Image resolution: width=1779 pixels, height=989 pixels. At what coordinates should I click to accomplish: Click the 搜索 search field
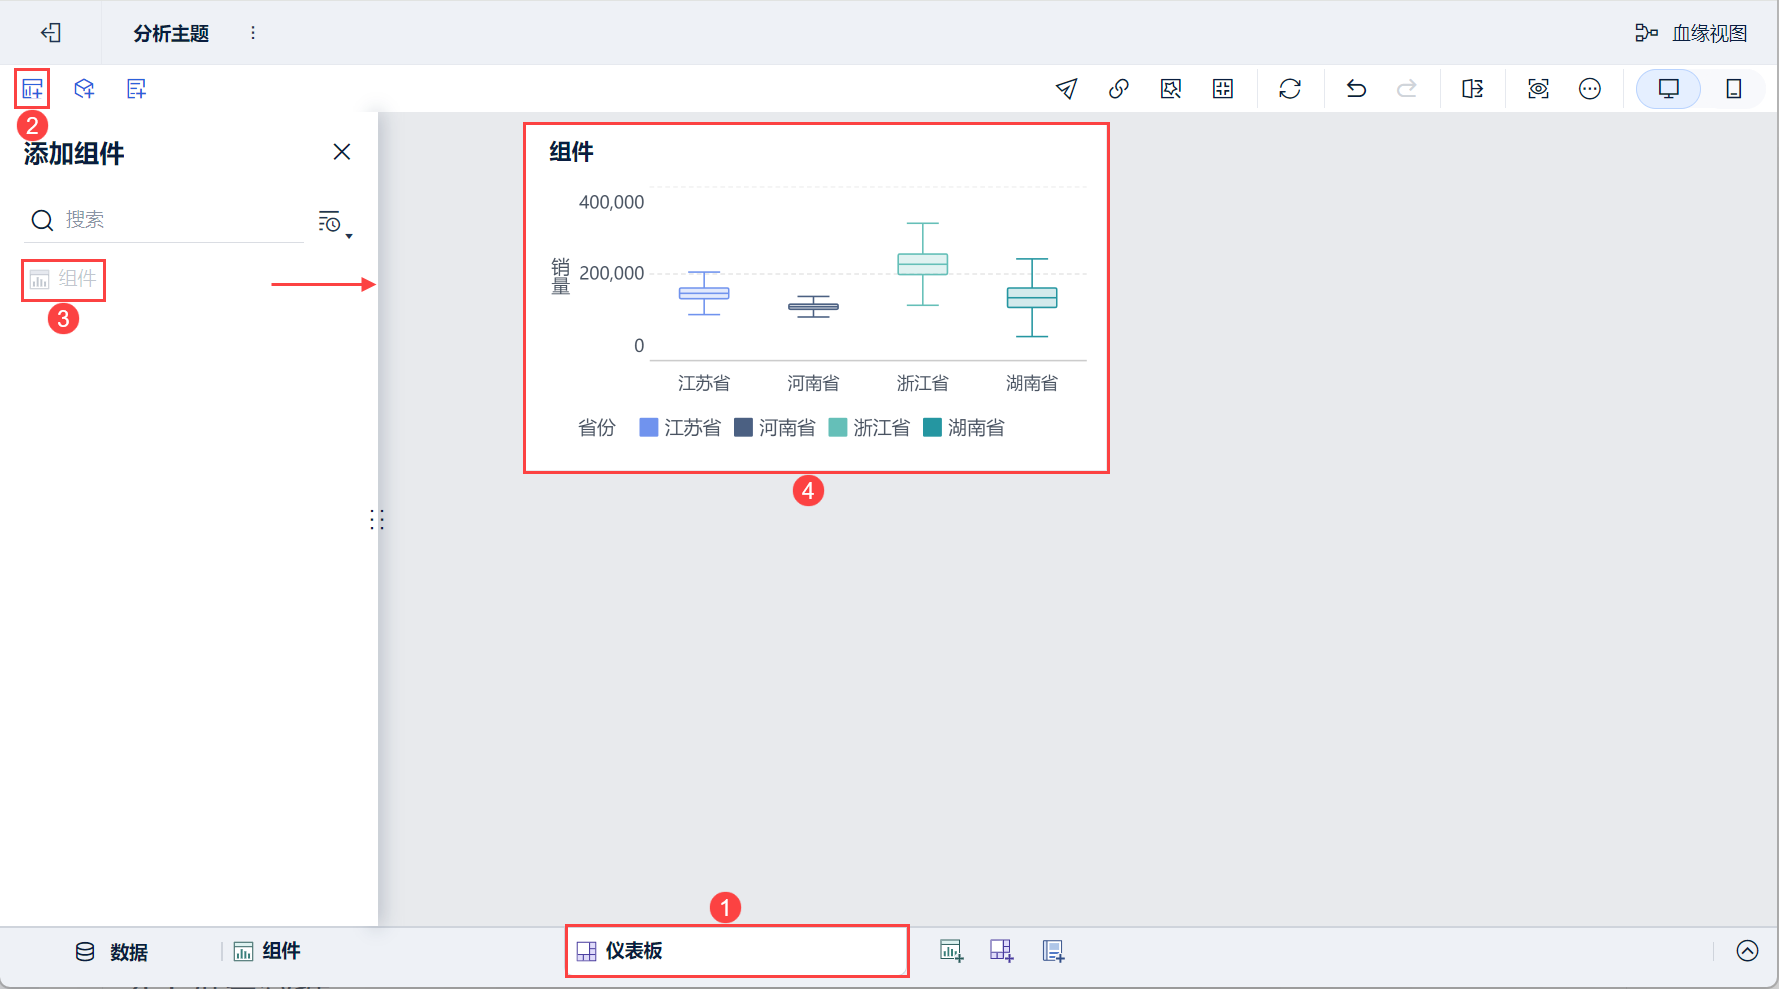point(164,220)
